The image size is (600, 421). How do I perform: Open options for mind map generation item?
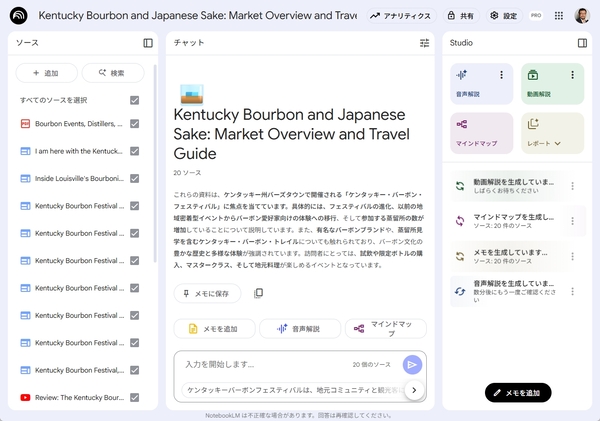tap(572, 220)
